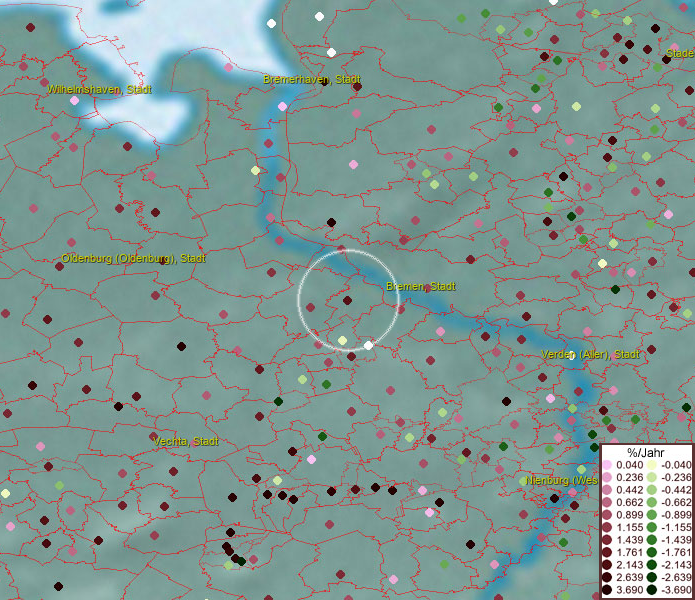Screen dimensions: 695x600
Task: Click the Stade label at the top right
Action: (x=680, y=53)
